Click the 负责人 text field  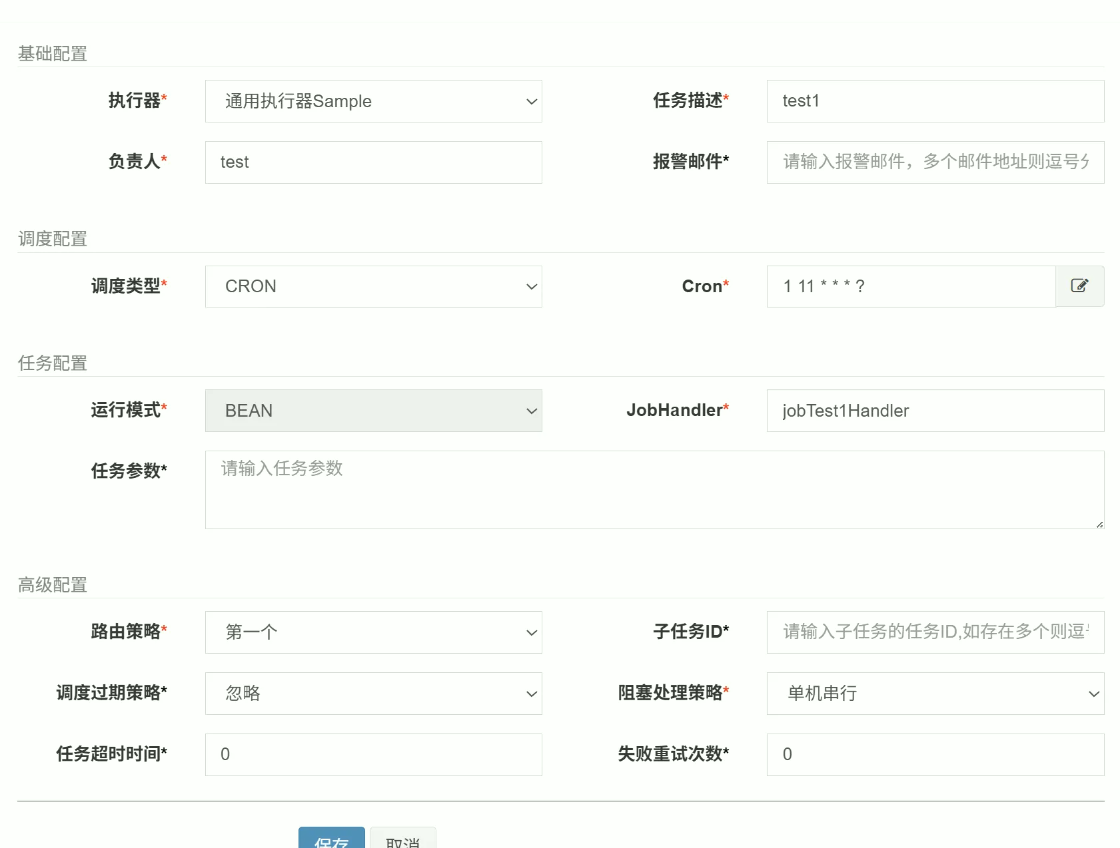click(x=373, y=162)
